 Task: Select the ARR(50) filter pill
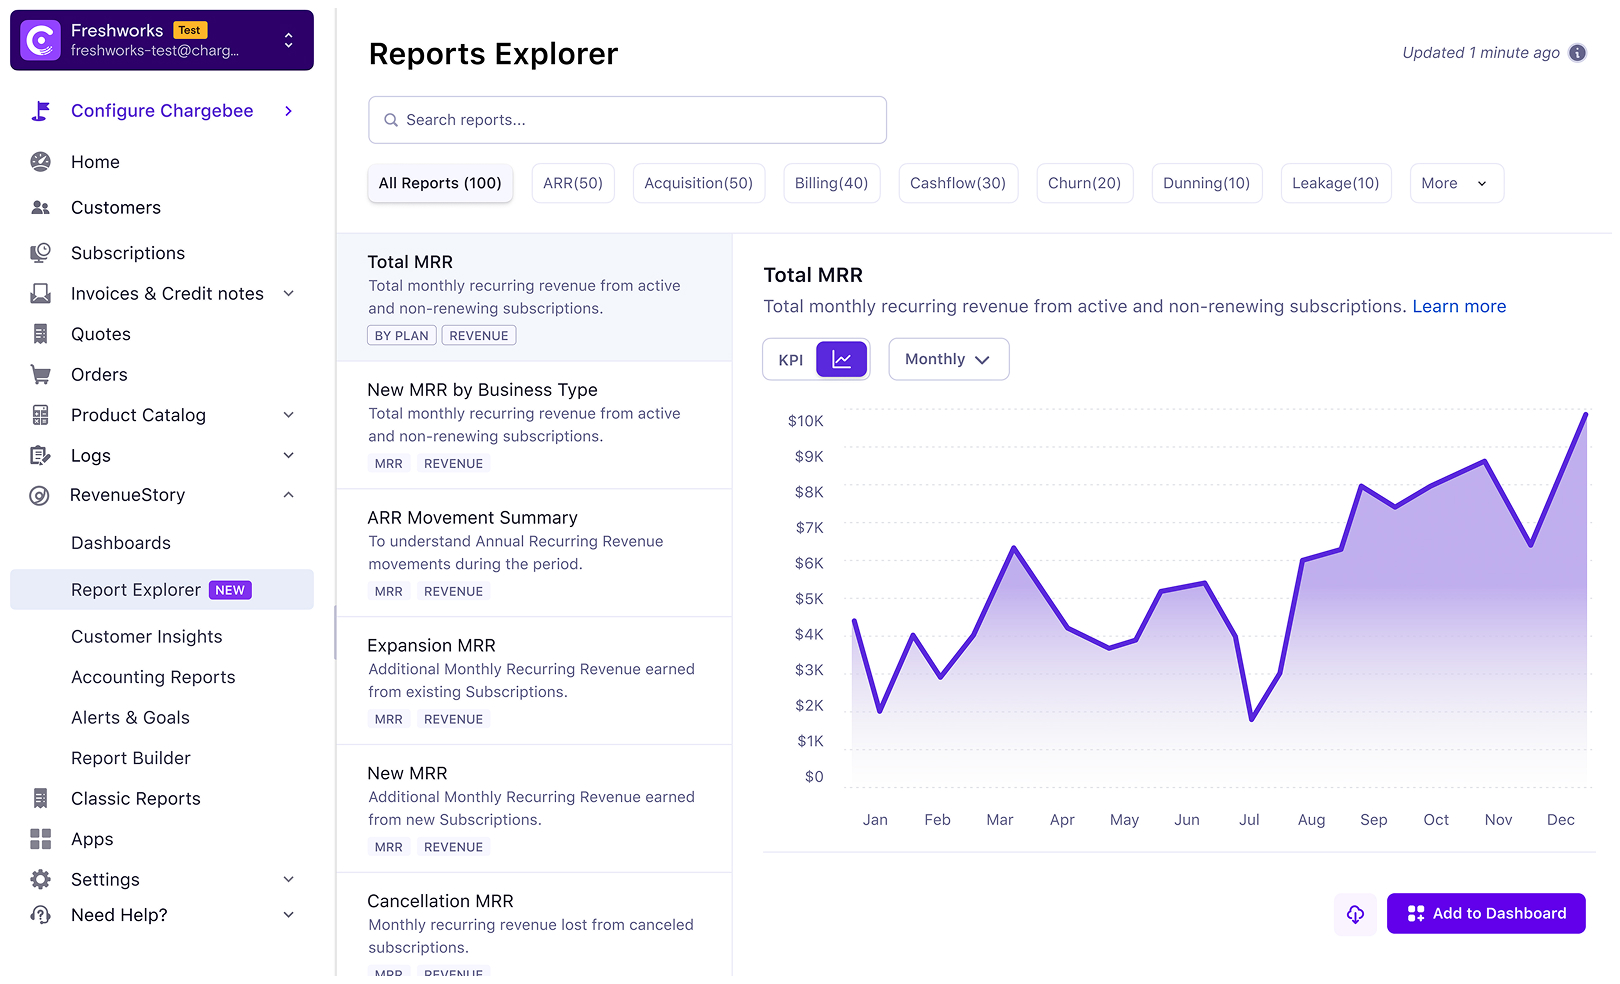(x=572, y=183)
